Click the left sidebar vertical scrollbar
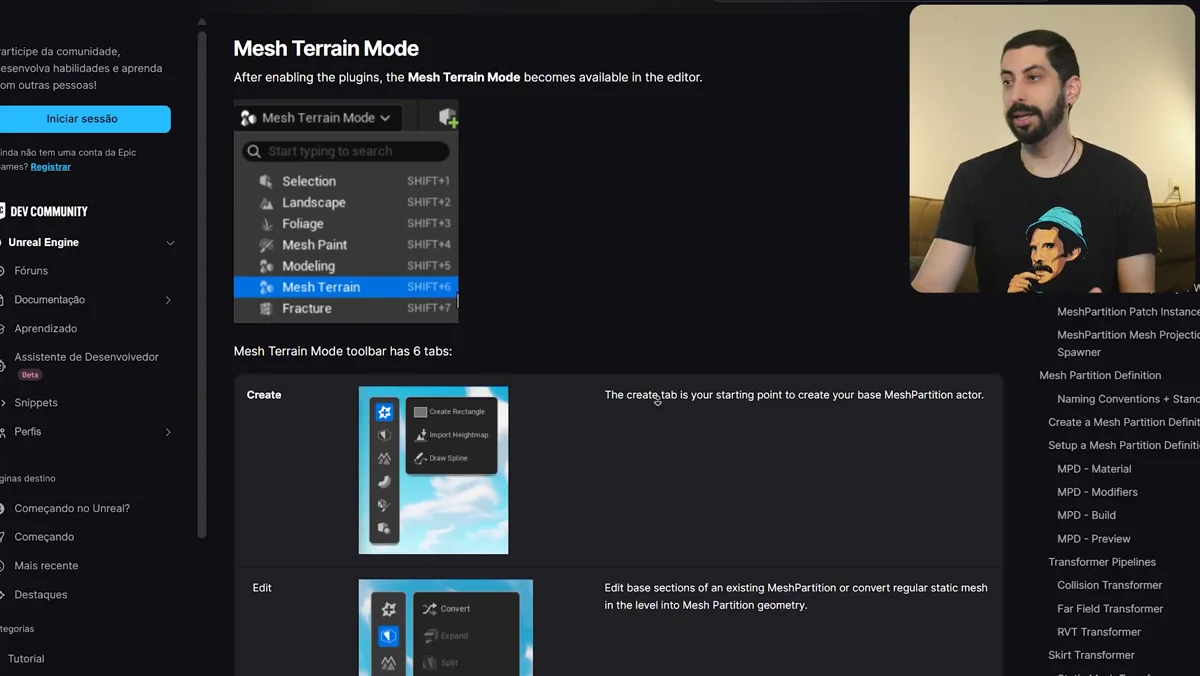This screenshot has width=1200, height=676. 202,280
